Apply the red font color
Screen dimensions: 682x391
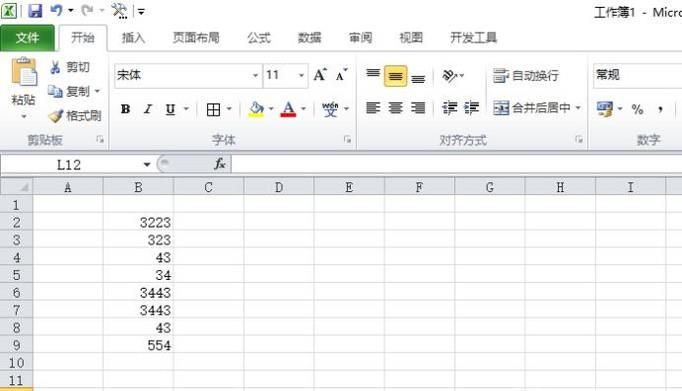288,109
